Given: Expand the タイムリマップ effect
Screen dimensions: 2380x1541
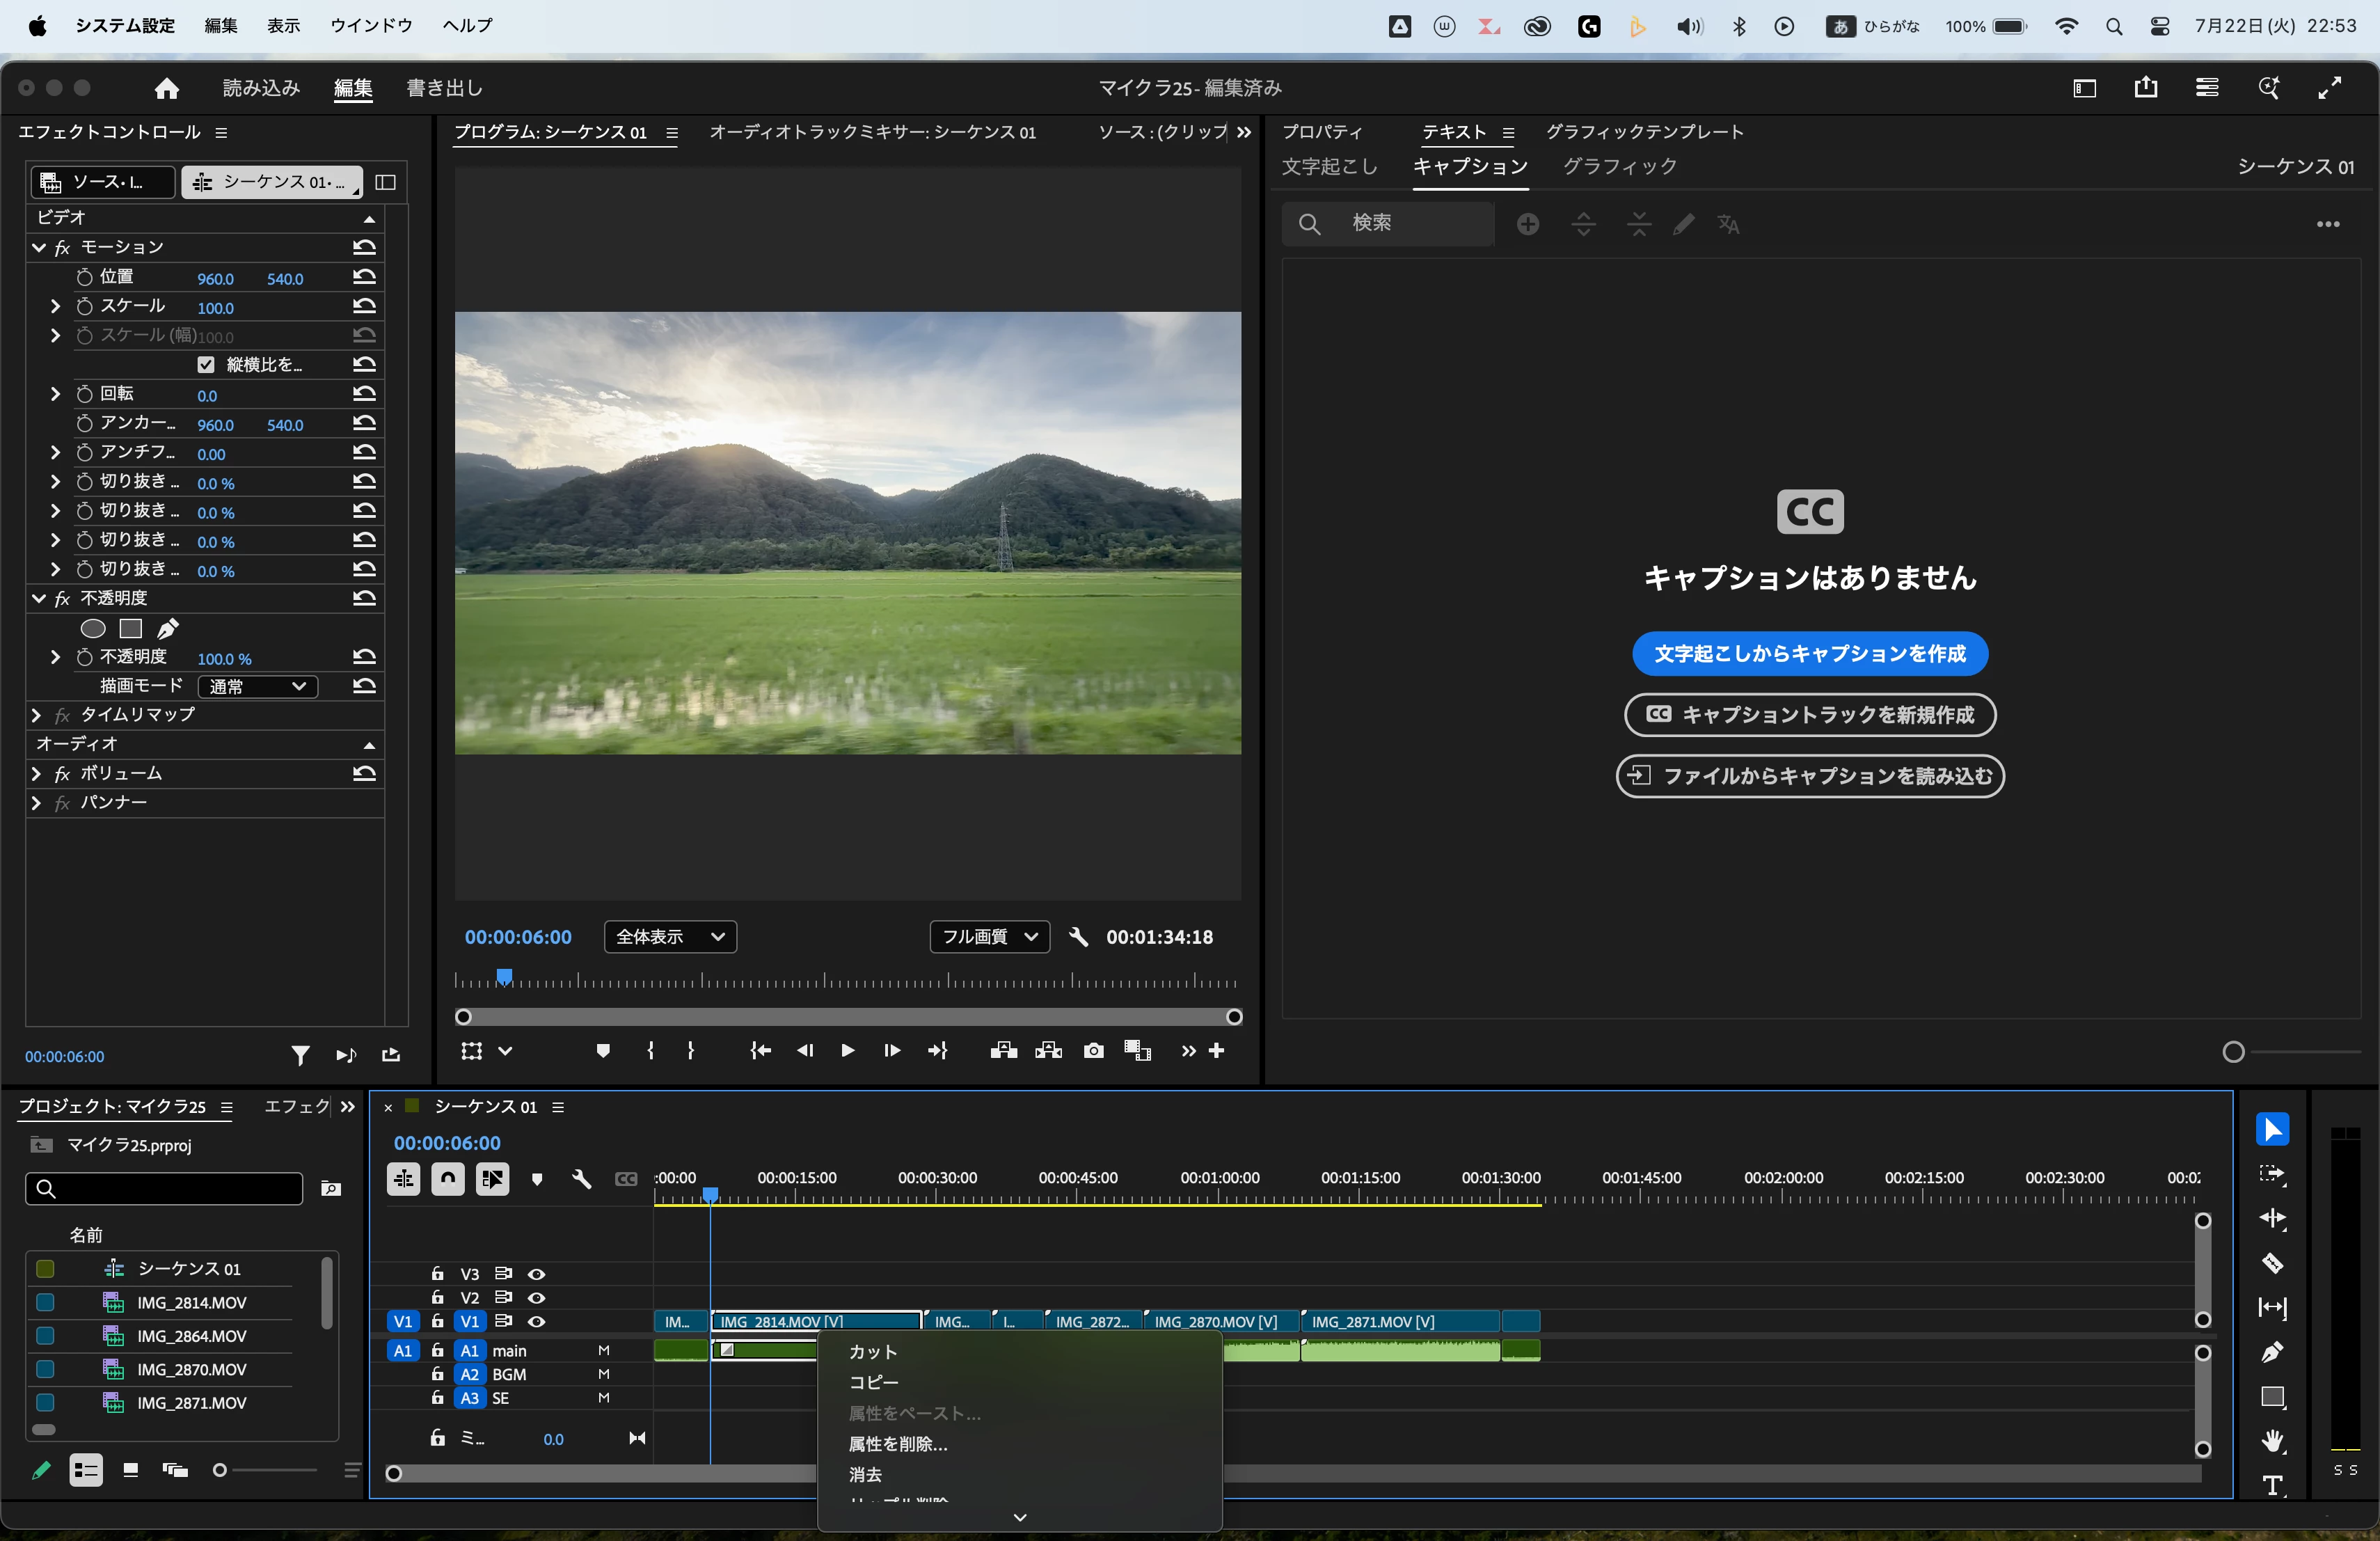Looking at the screenshot, I should [37, 715].
